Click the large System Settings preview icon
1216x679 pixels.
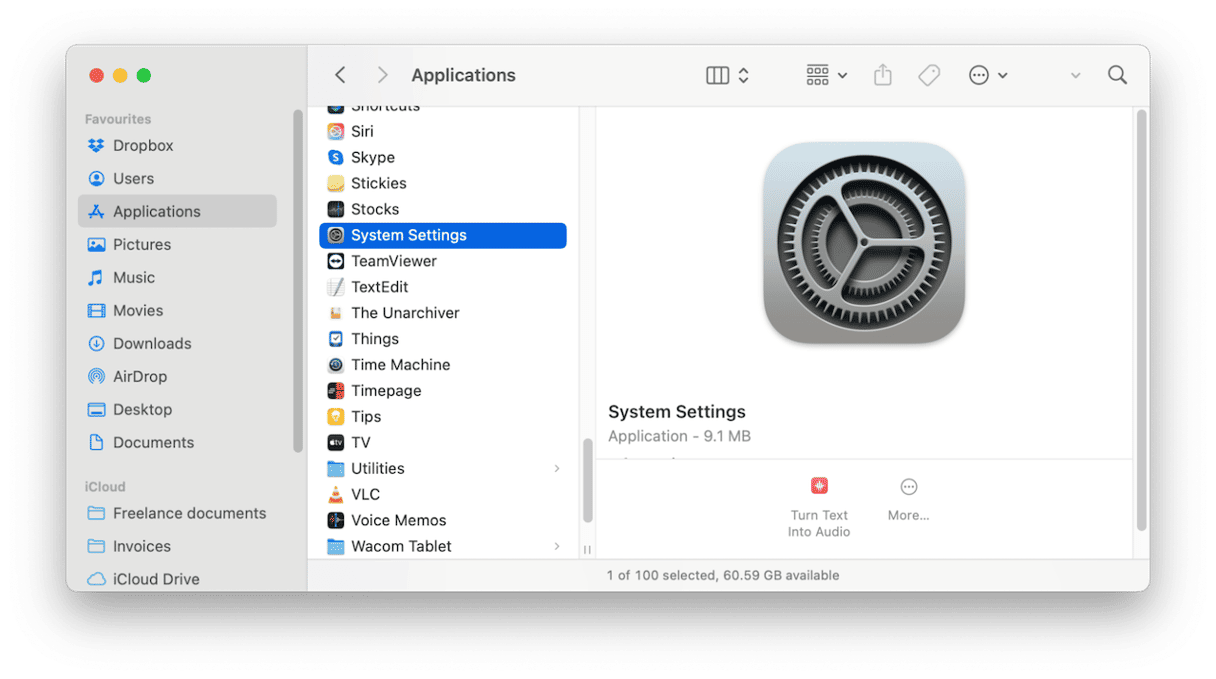tap(863, 242)
